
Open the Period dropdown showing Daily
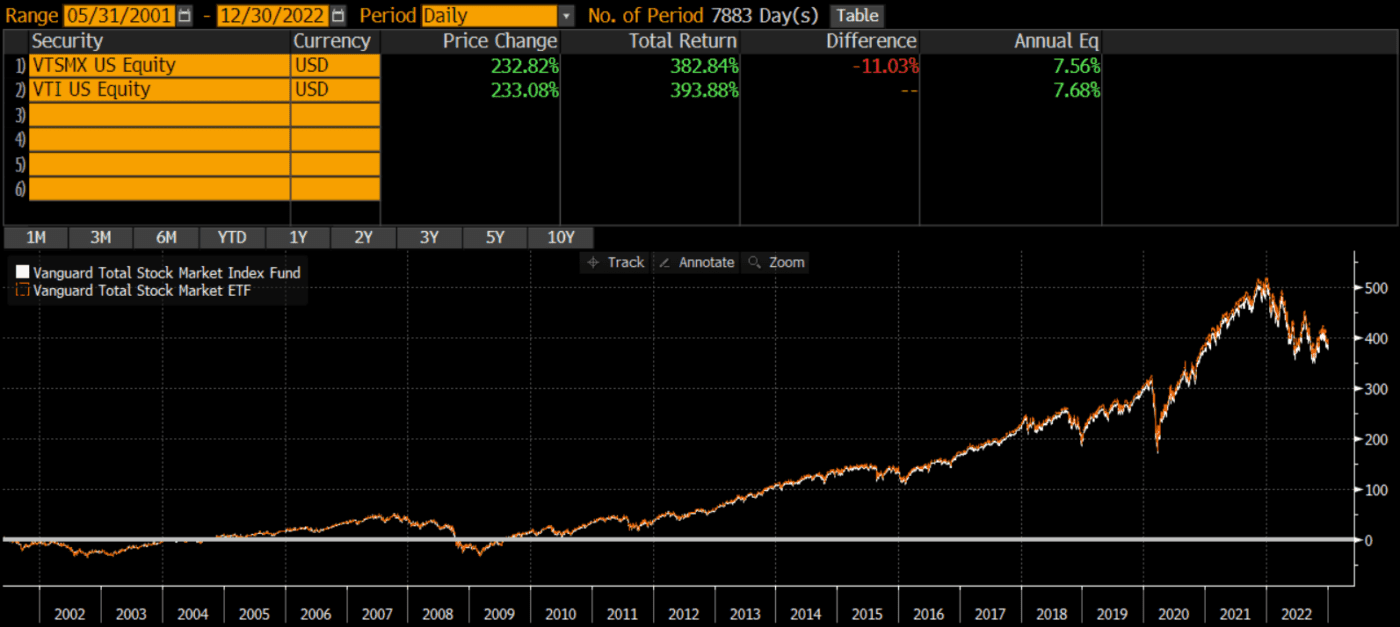click(566, 15)
